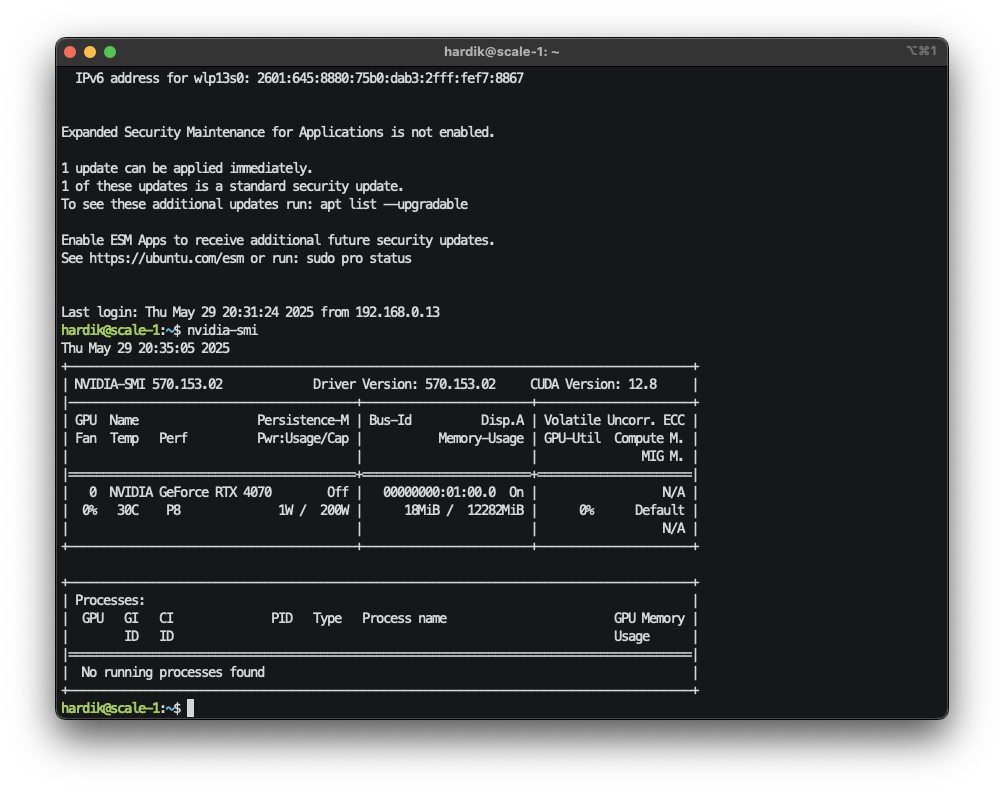The width and height of the screenshot is (1004, 793).
Task: Click the 'GPU Memory' column header
Action: (x=649, y=618)
